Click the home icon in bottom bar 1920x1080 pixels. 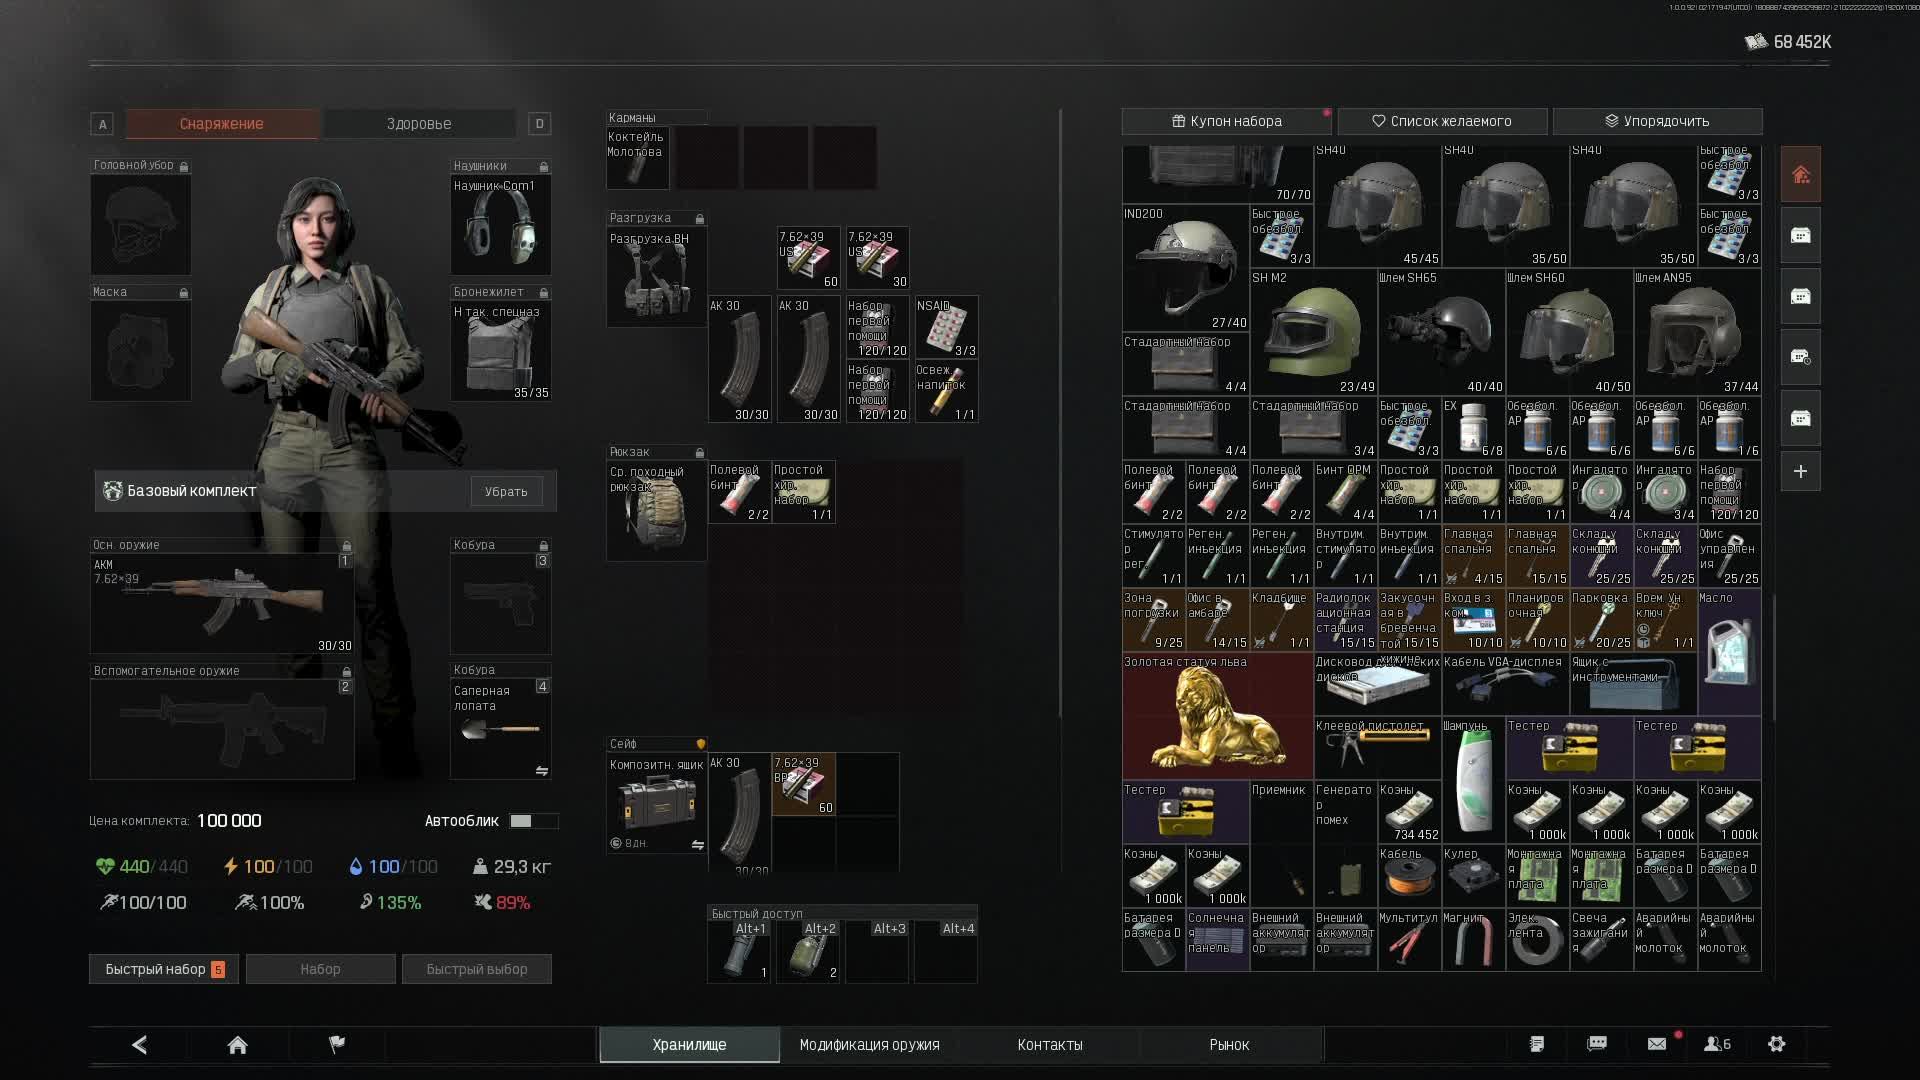click(237, 1045)
